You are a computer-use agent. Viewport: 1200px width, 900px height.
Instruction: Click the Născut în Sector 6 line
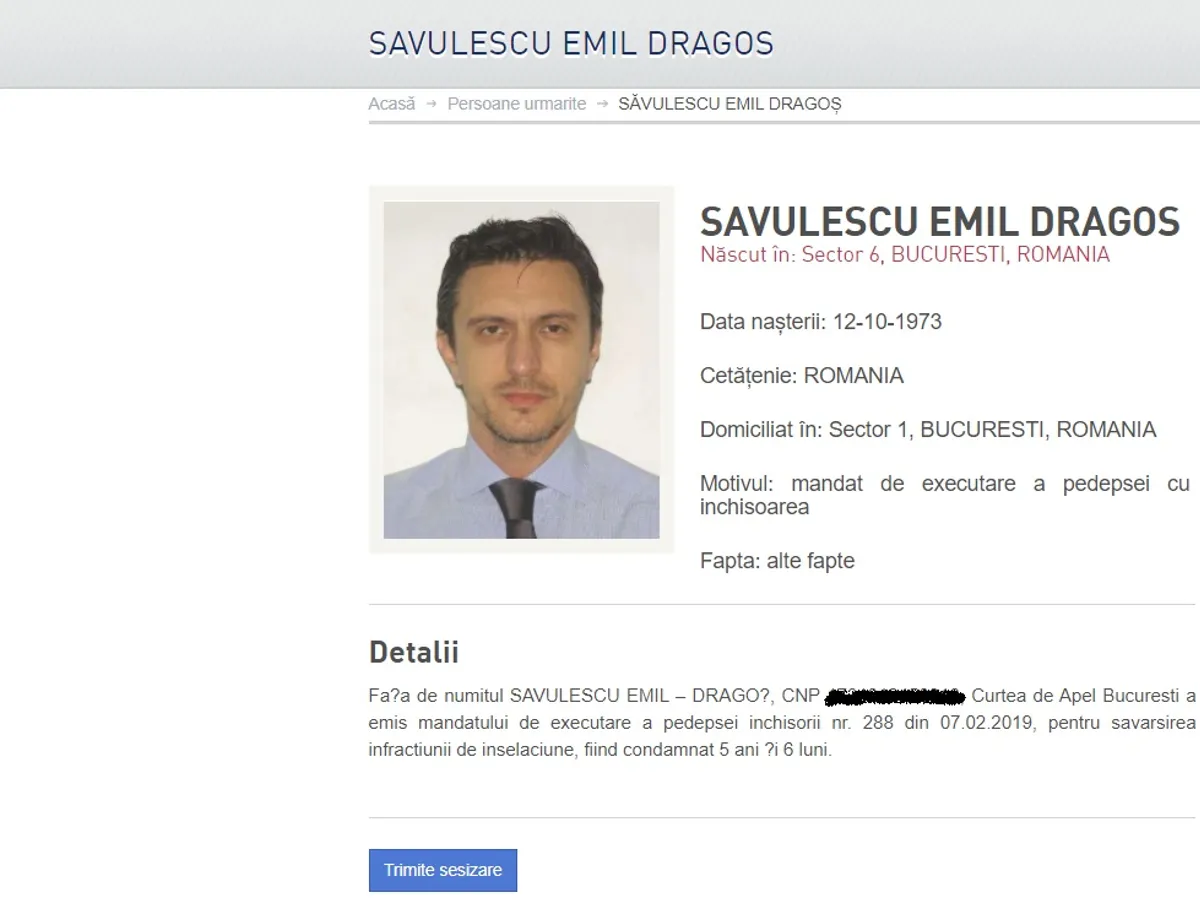coord(905,255)
